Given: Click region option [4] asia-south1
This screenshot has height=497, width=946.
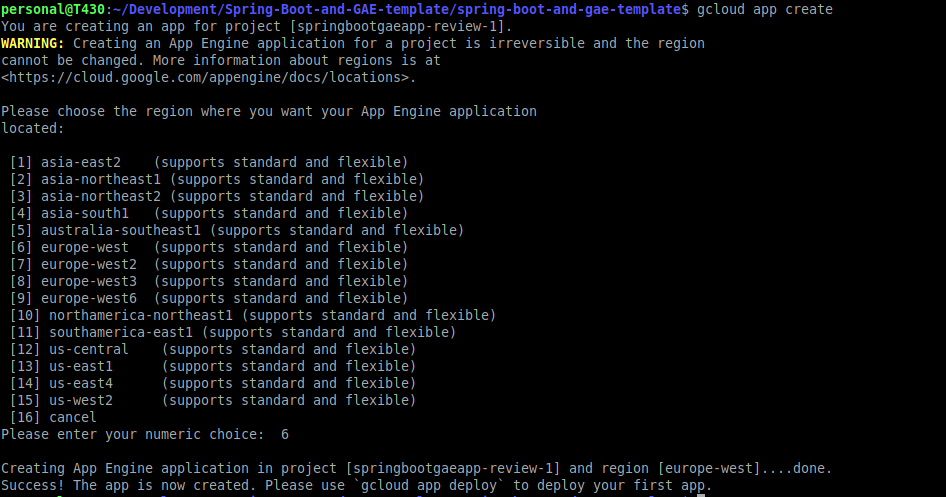Looking at the screenshot, I should point(209,213).
